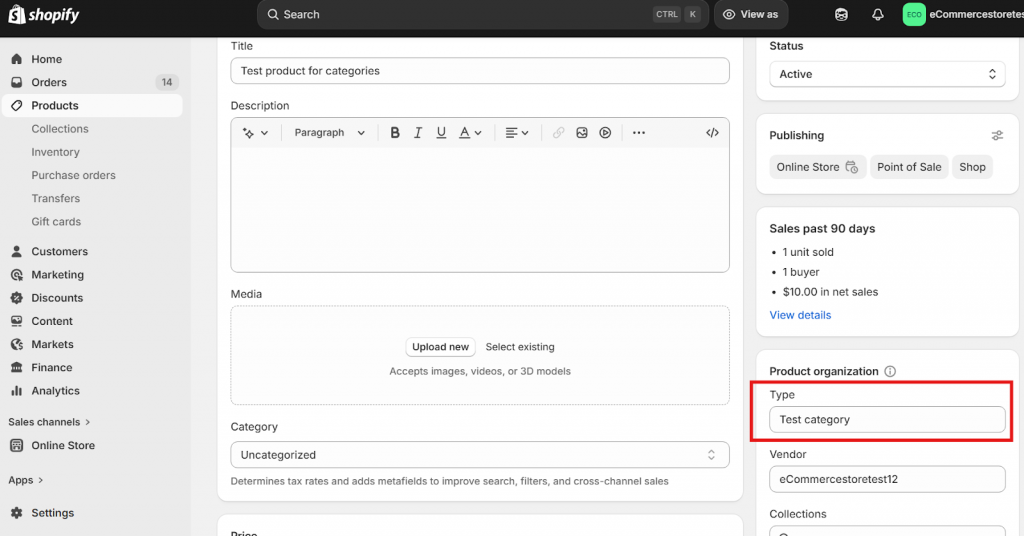This screenshot has height=536, width=1024.
Task: Open the View details link
Action: (x=800, y=315)
